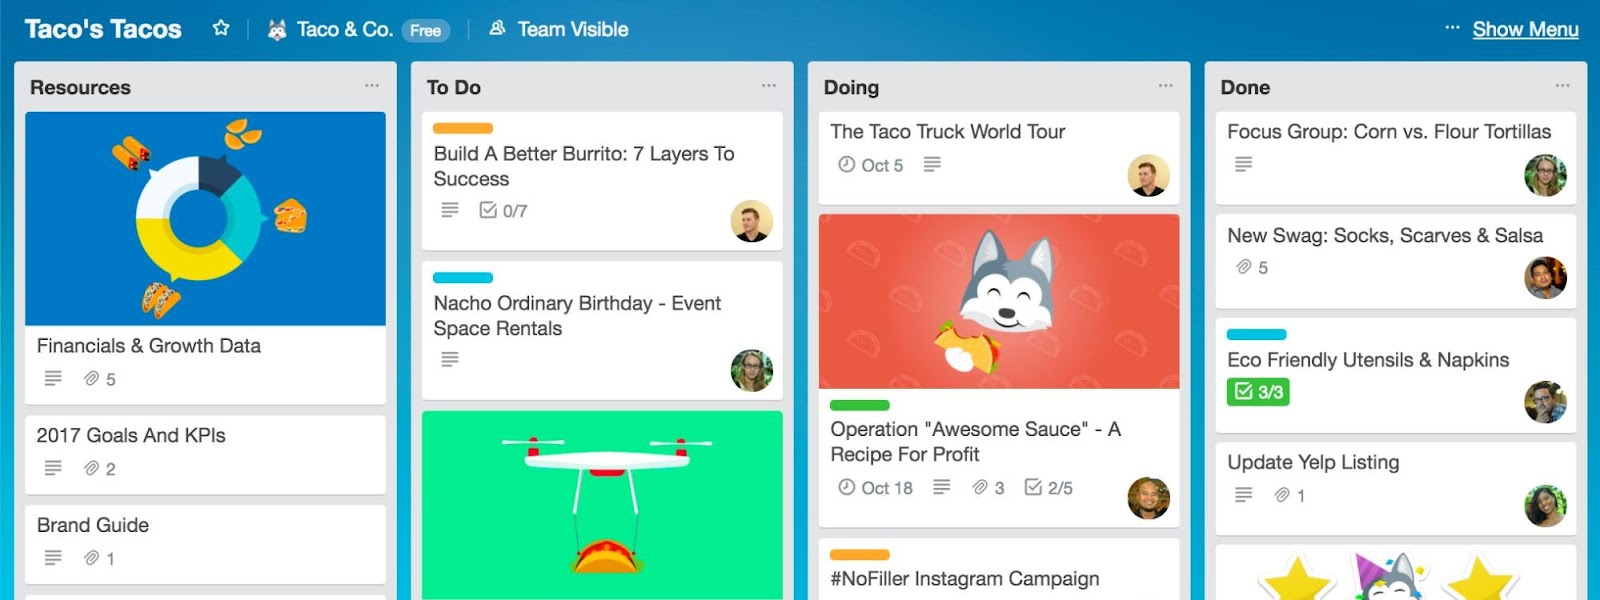Click the 0/7 checklist badge on Burrito card
Screen dimensions: 1600x600
coord(503,210)
